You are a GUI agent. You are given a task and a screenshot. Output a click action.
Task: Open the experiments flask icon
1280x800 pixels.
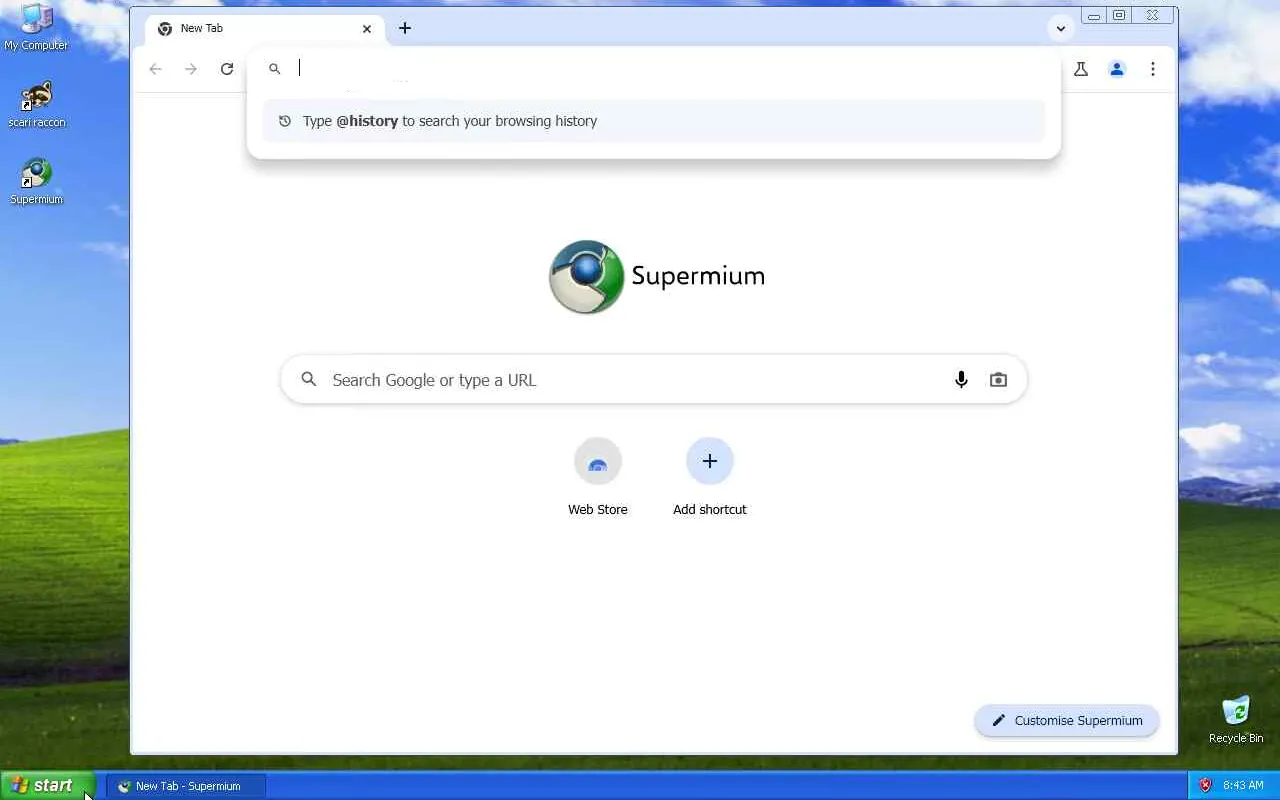[x=1081, y=69]
